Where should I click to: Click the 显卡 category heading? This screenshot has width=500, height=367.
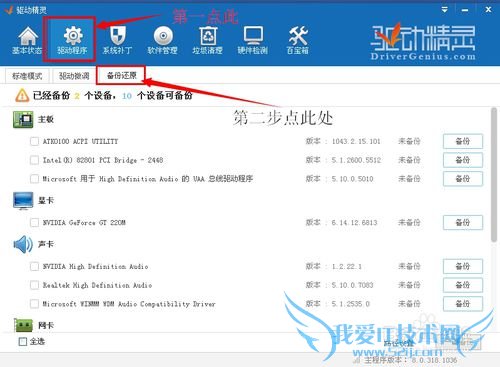[x=46, y=201]
